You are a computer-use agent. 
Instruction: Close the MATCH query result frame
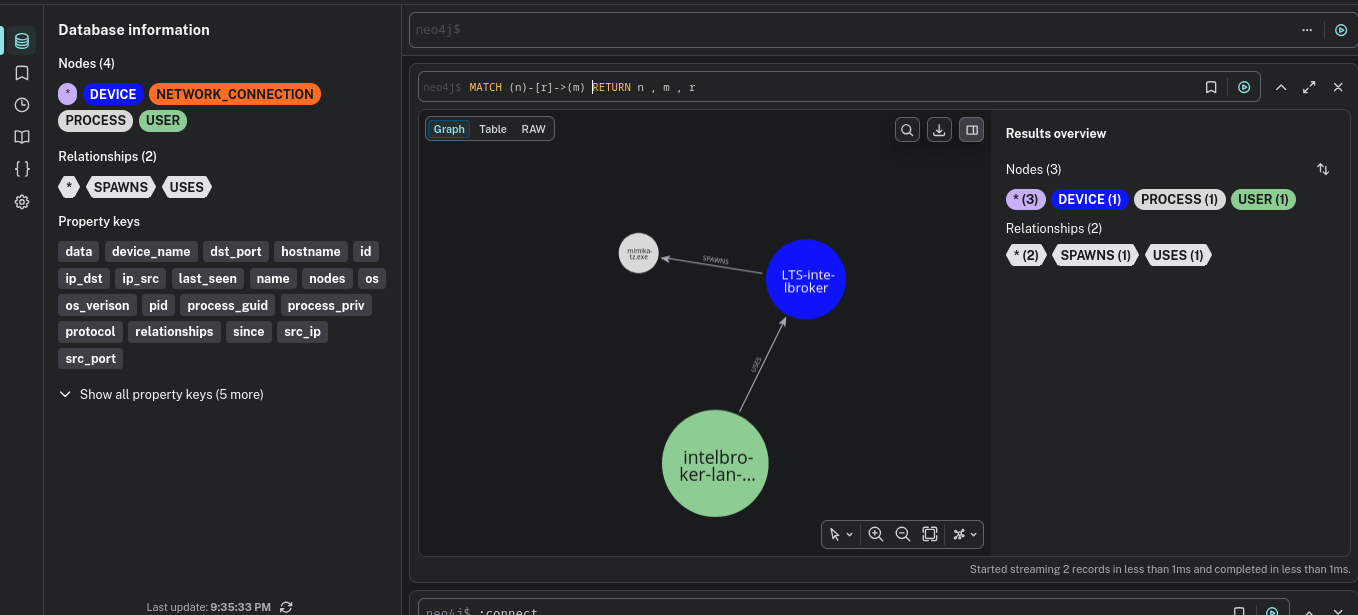click(1338, 87)
